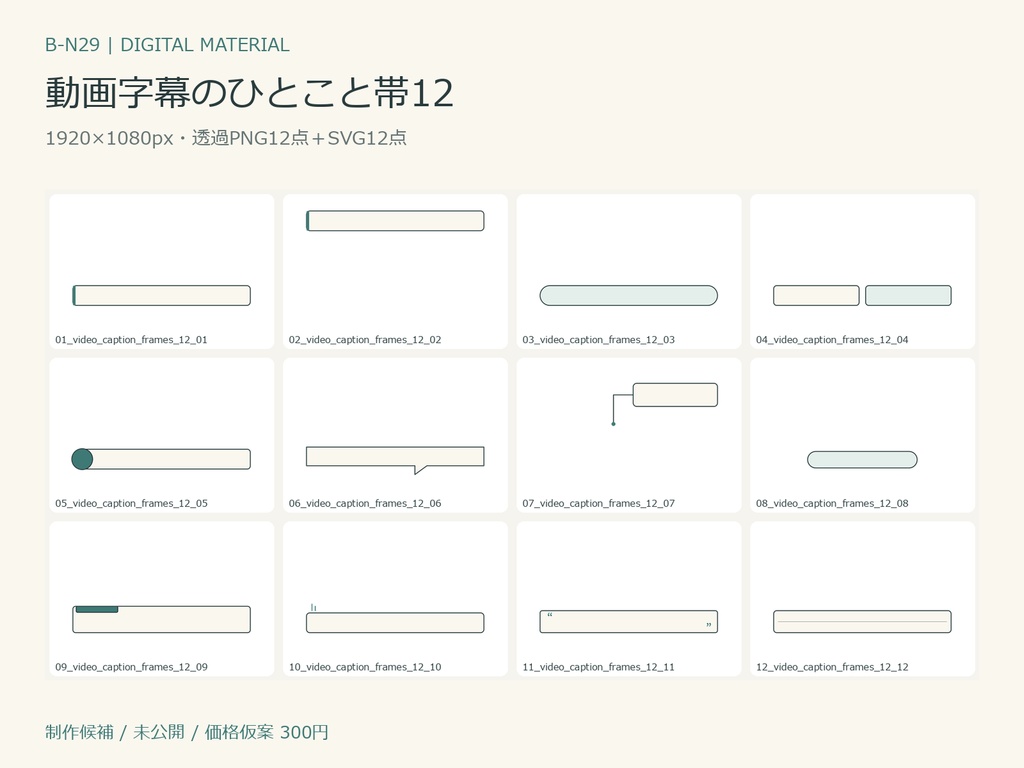Select callout pointer caption frame thumbnail 07
1024x768 pixels.
pos(629,435)
